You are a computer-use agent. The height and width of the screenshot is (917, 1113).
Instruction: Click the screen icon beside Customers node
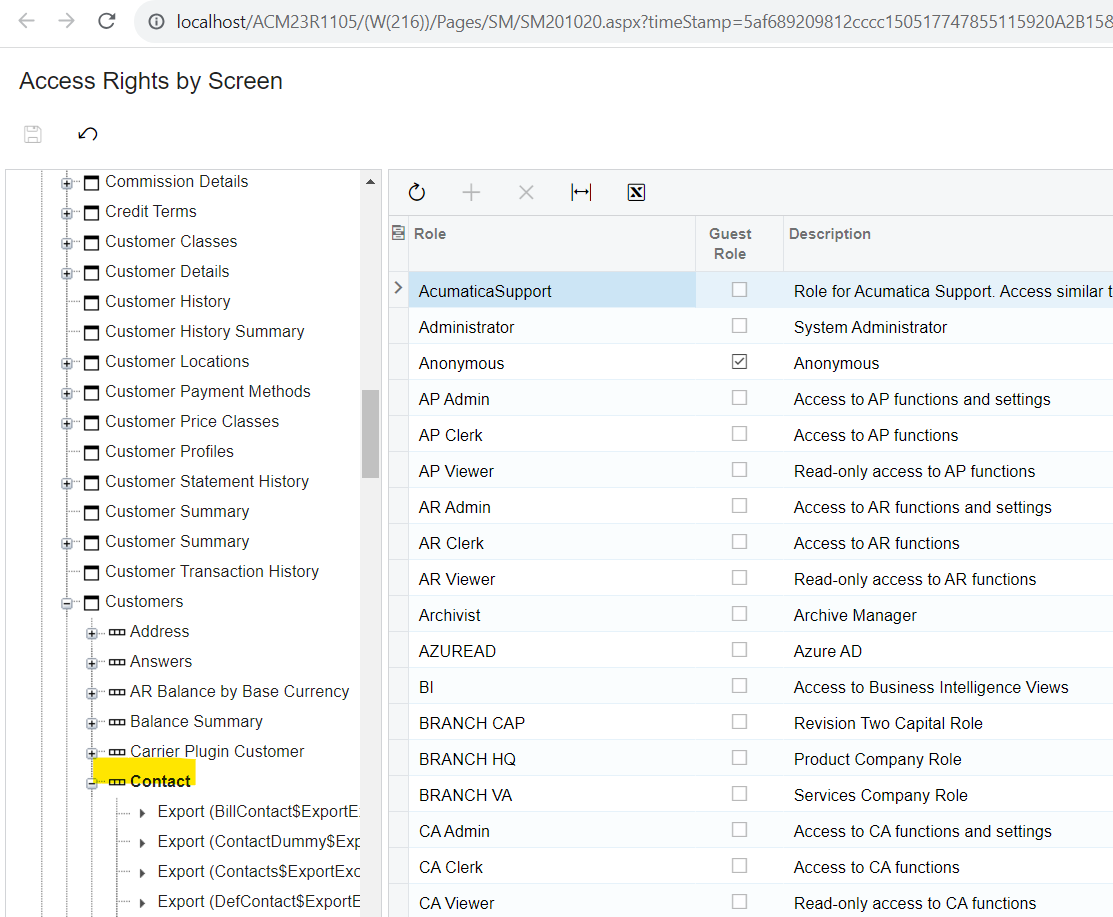[x=91, y=603]
